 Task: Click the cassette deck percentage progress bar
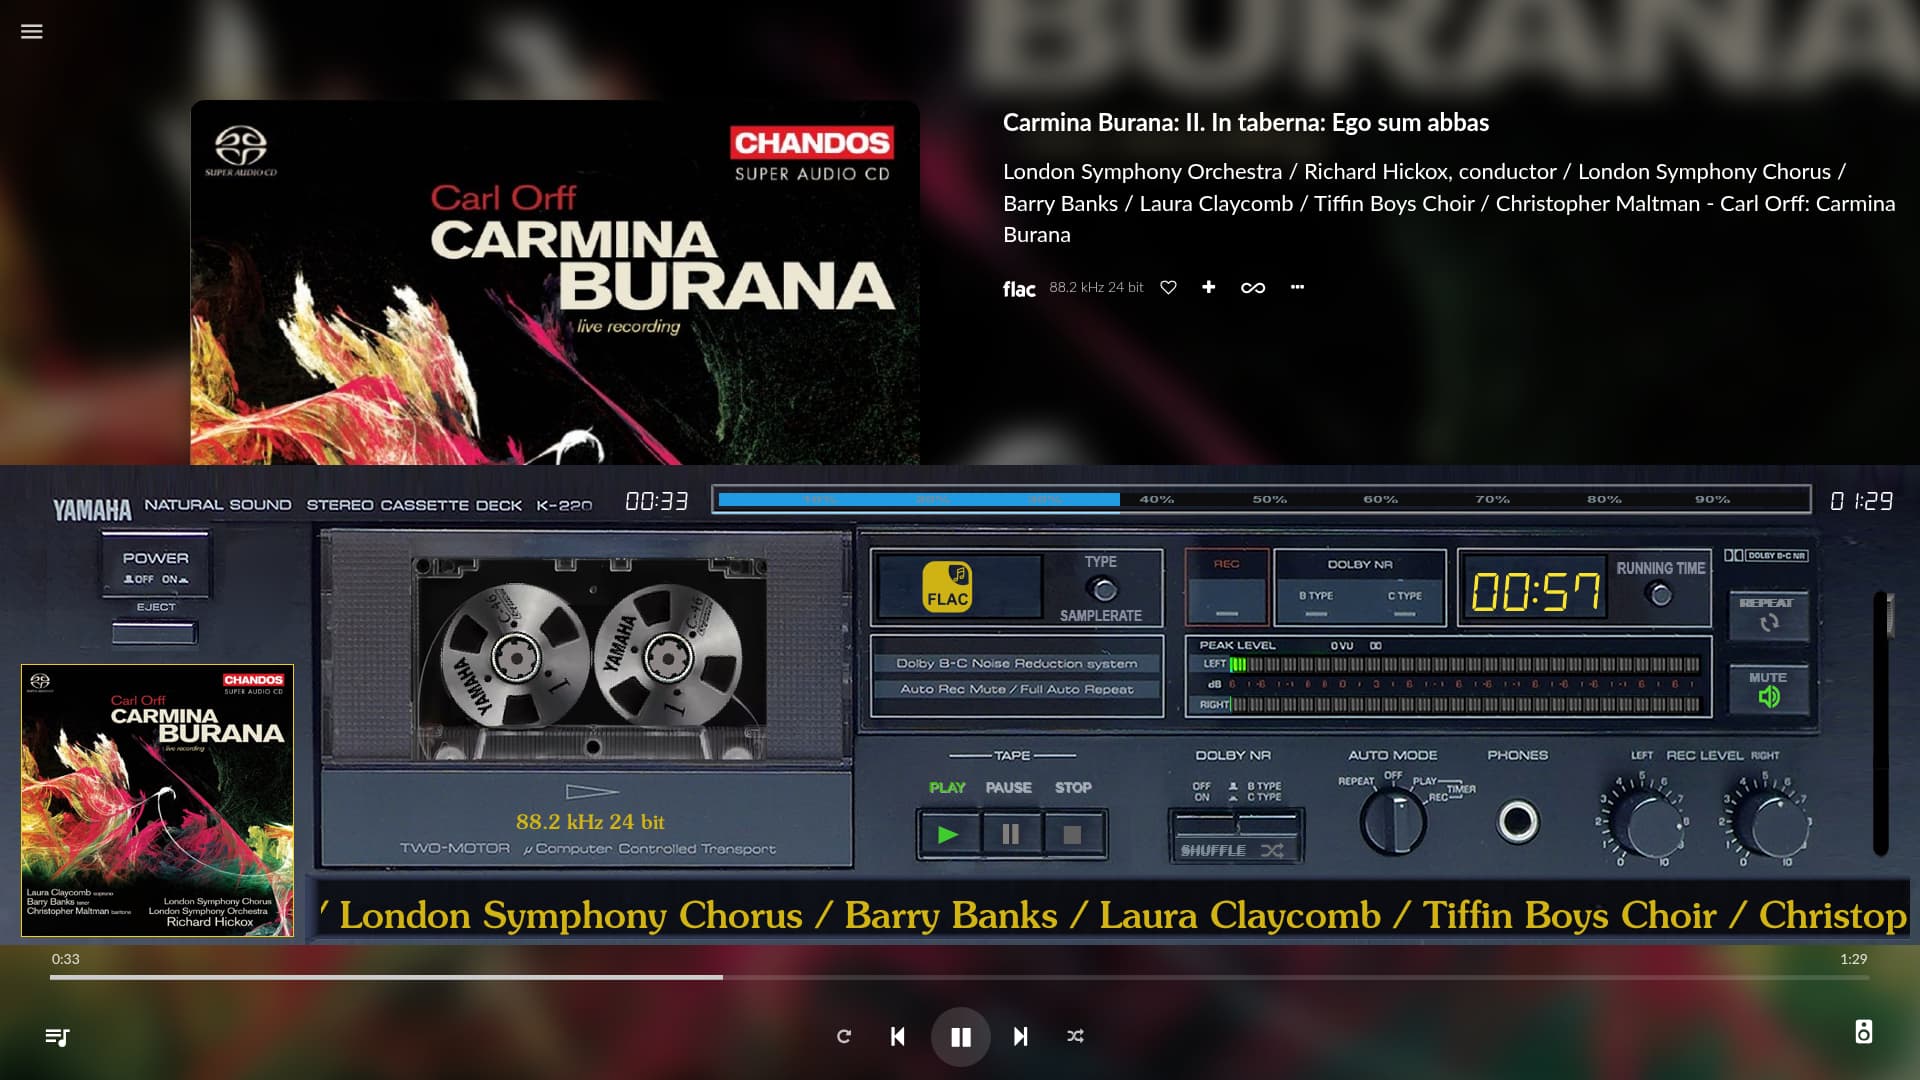tap(1260, 499)
